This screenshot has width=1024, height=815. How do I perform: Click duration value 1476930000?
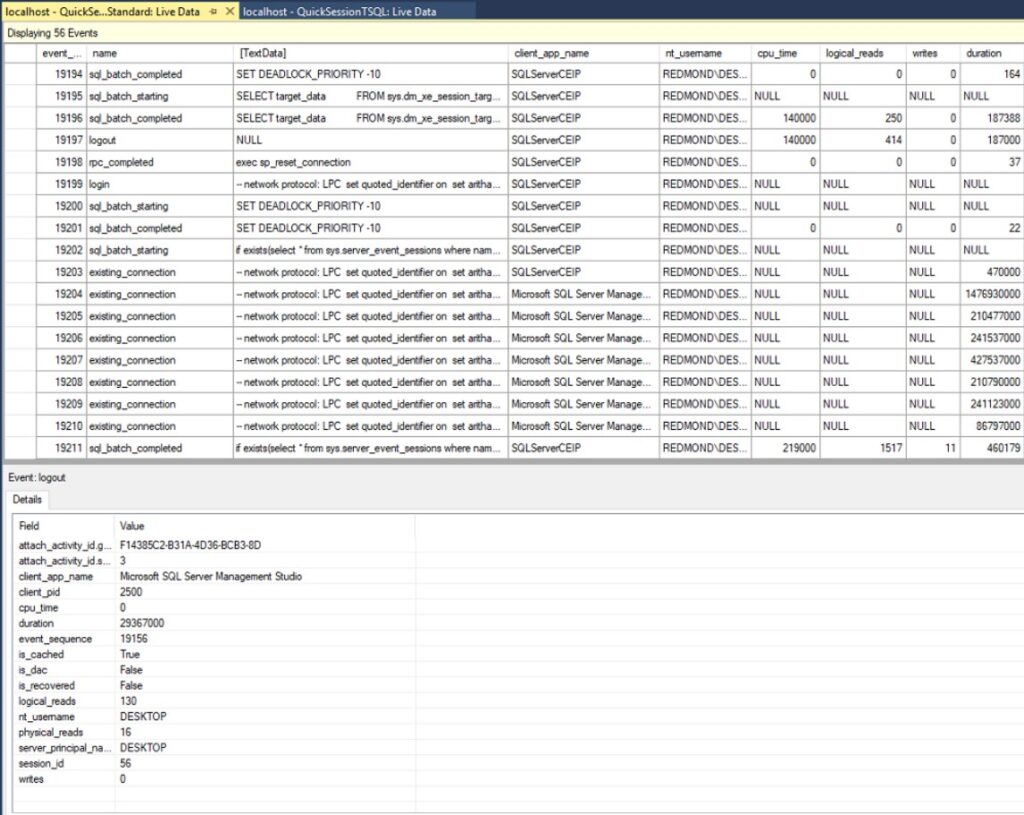tap(992, 294)
